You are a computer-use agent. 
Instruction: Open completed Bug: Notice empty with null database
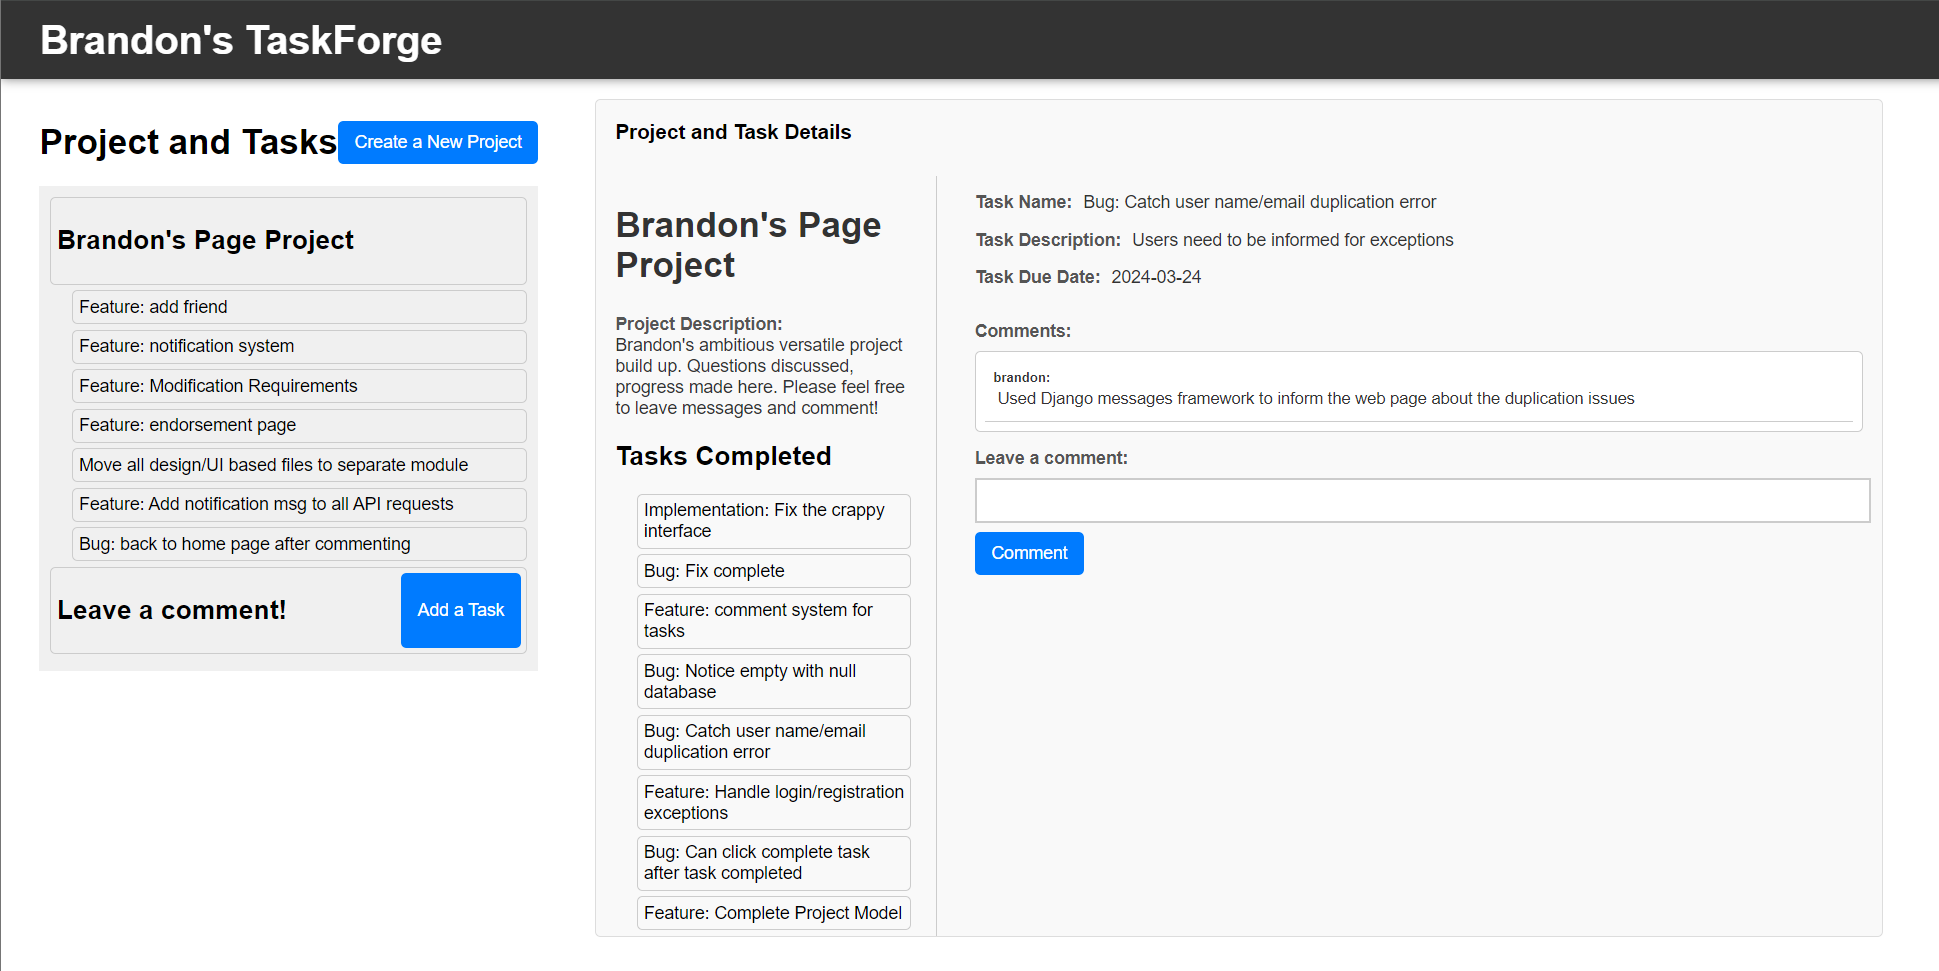[x=773, y=682]
